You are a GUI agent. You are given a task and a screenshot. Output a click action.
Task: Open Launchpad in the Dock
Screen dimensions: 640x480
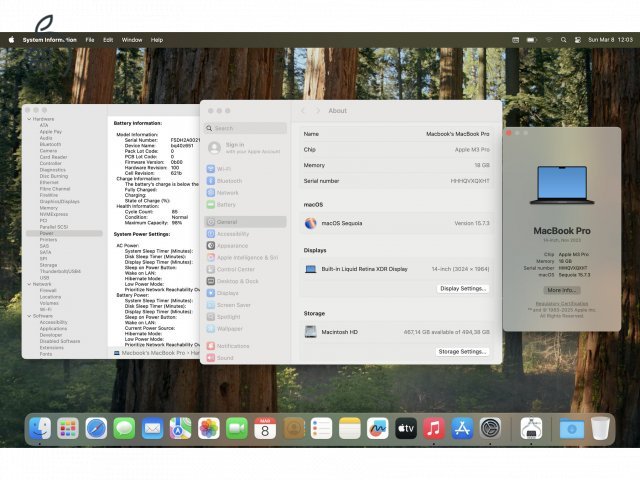(68, 428)
